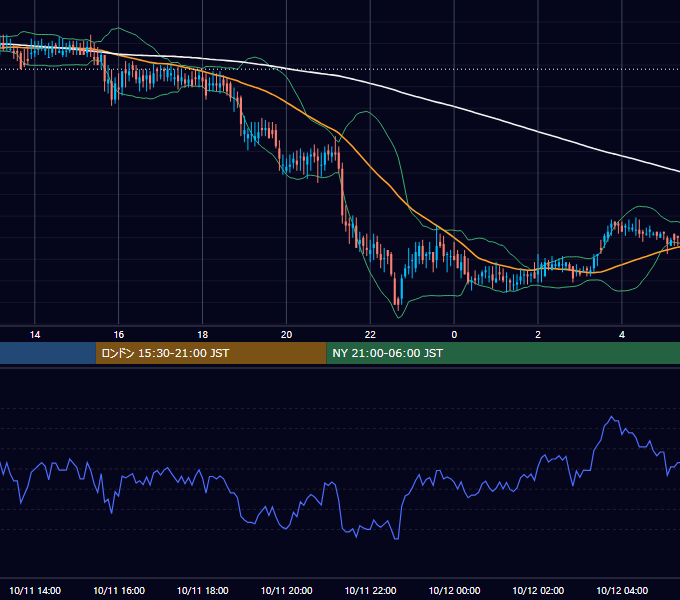Click the 10/11 20:00 date label
The height and width of the screenshot is (600, 680).
point(286,590)
